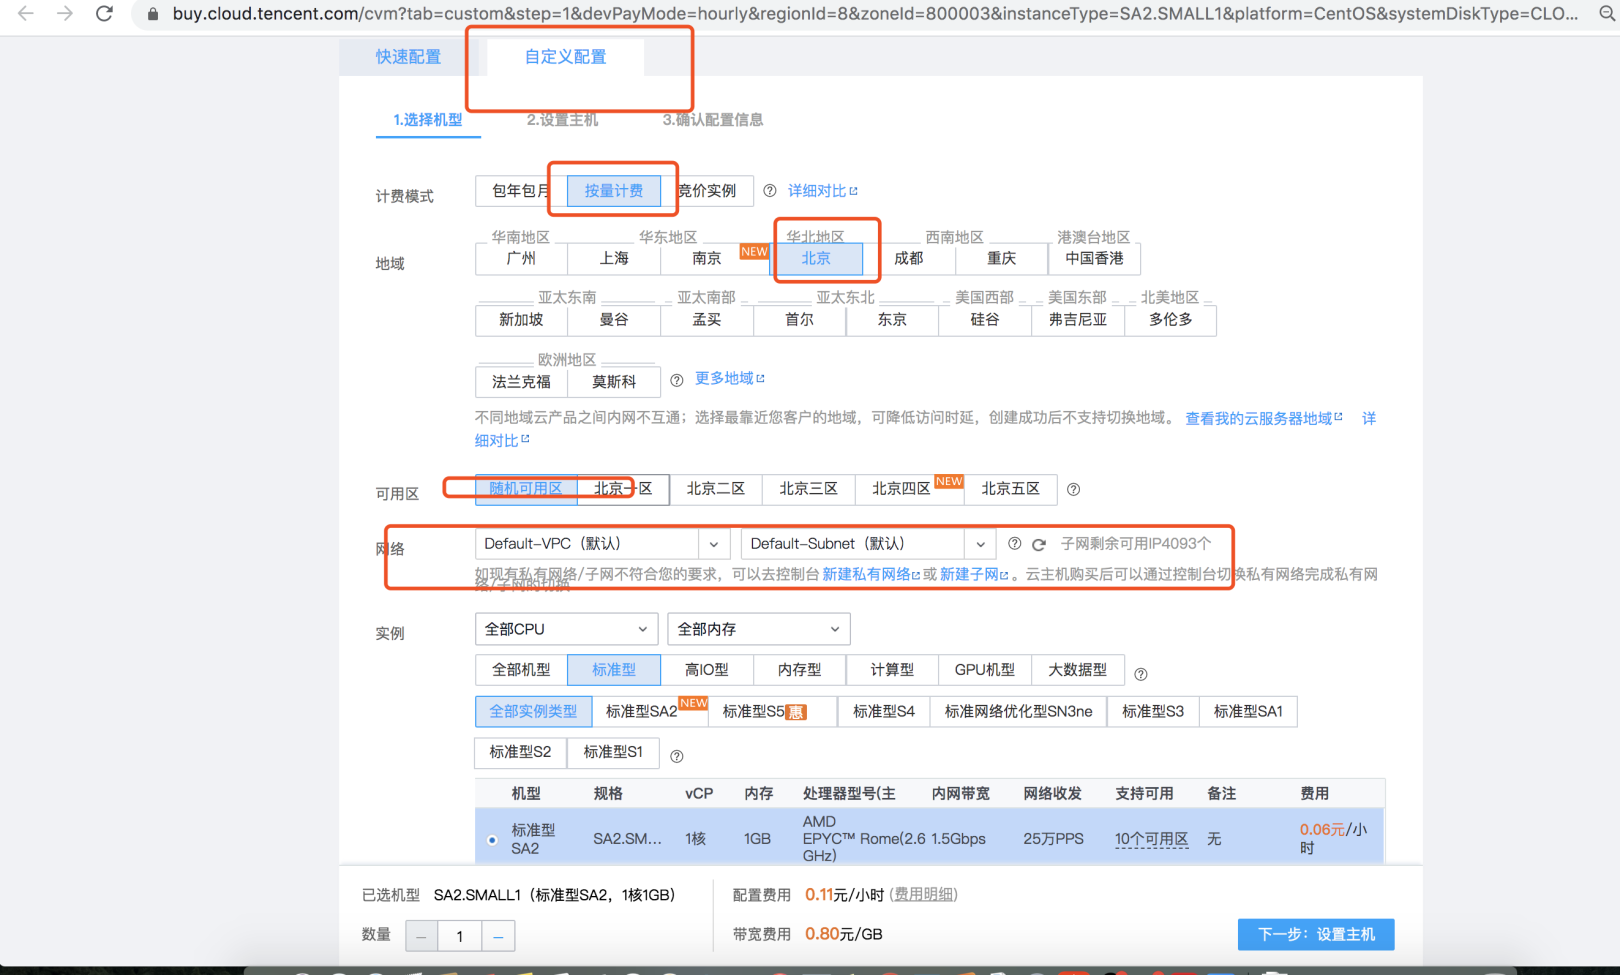Decrease quantity with the left stepper button
The image size is (1620, 975).
(x=422, y=936)
